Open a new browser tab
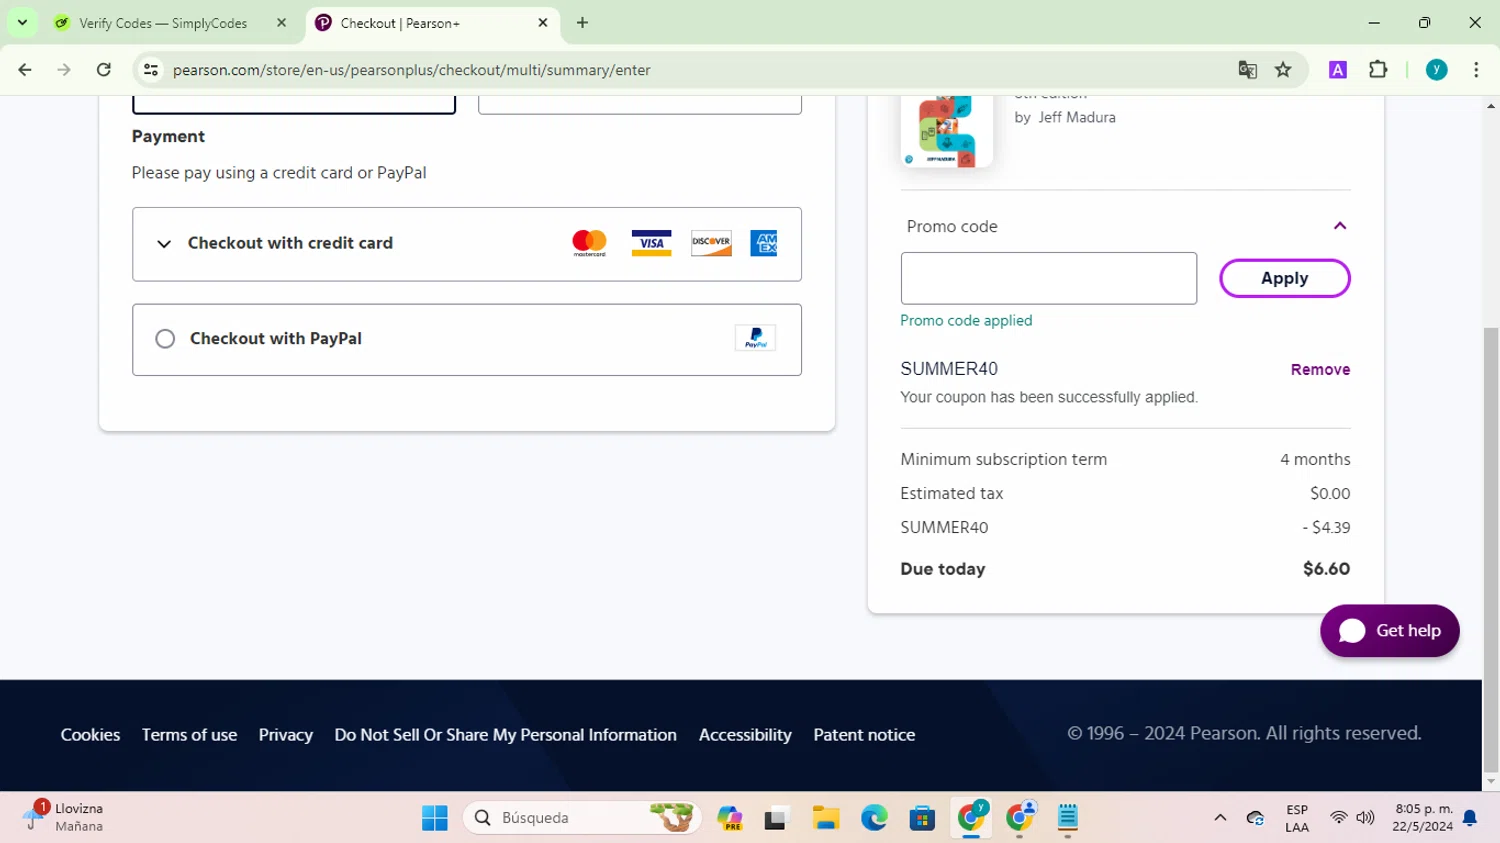 point(582,23)
